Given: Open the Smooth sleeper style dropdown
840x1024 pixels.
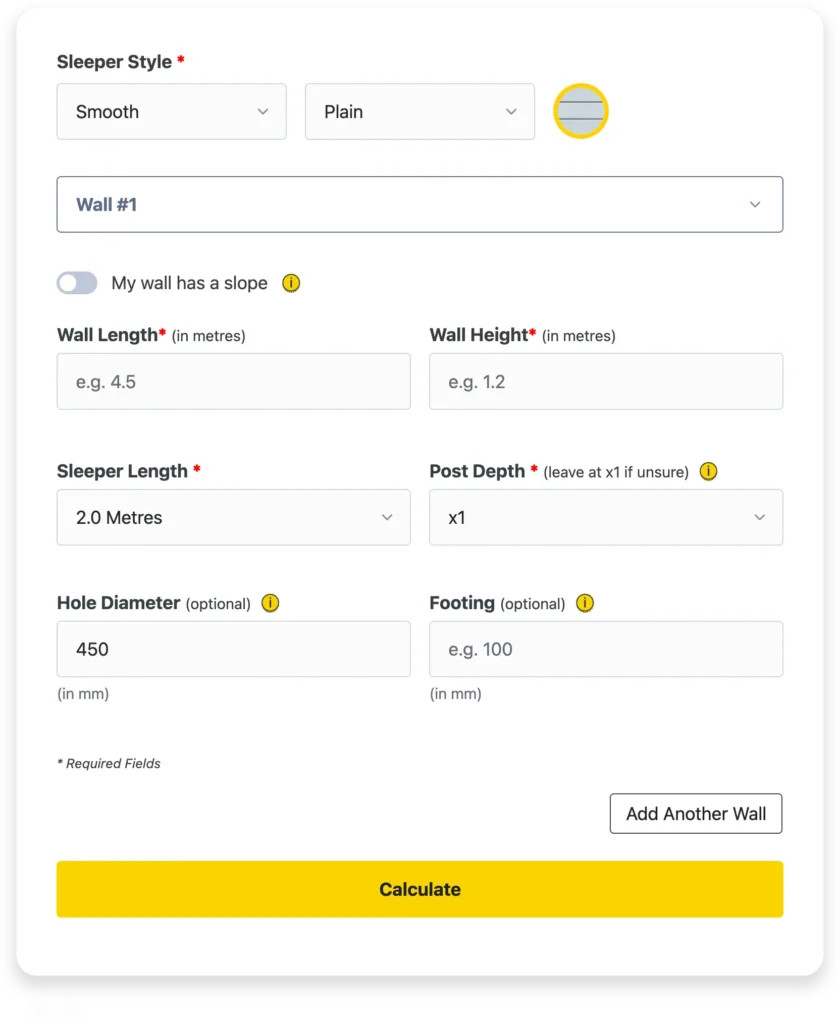Looking at the screenshot, I should tap(171, 111).
